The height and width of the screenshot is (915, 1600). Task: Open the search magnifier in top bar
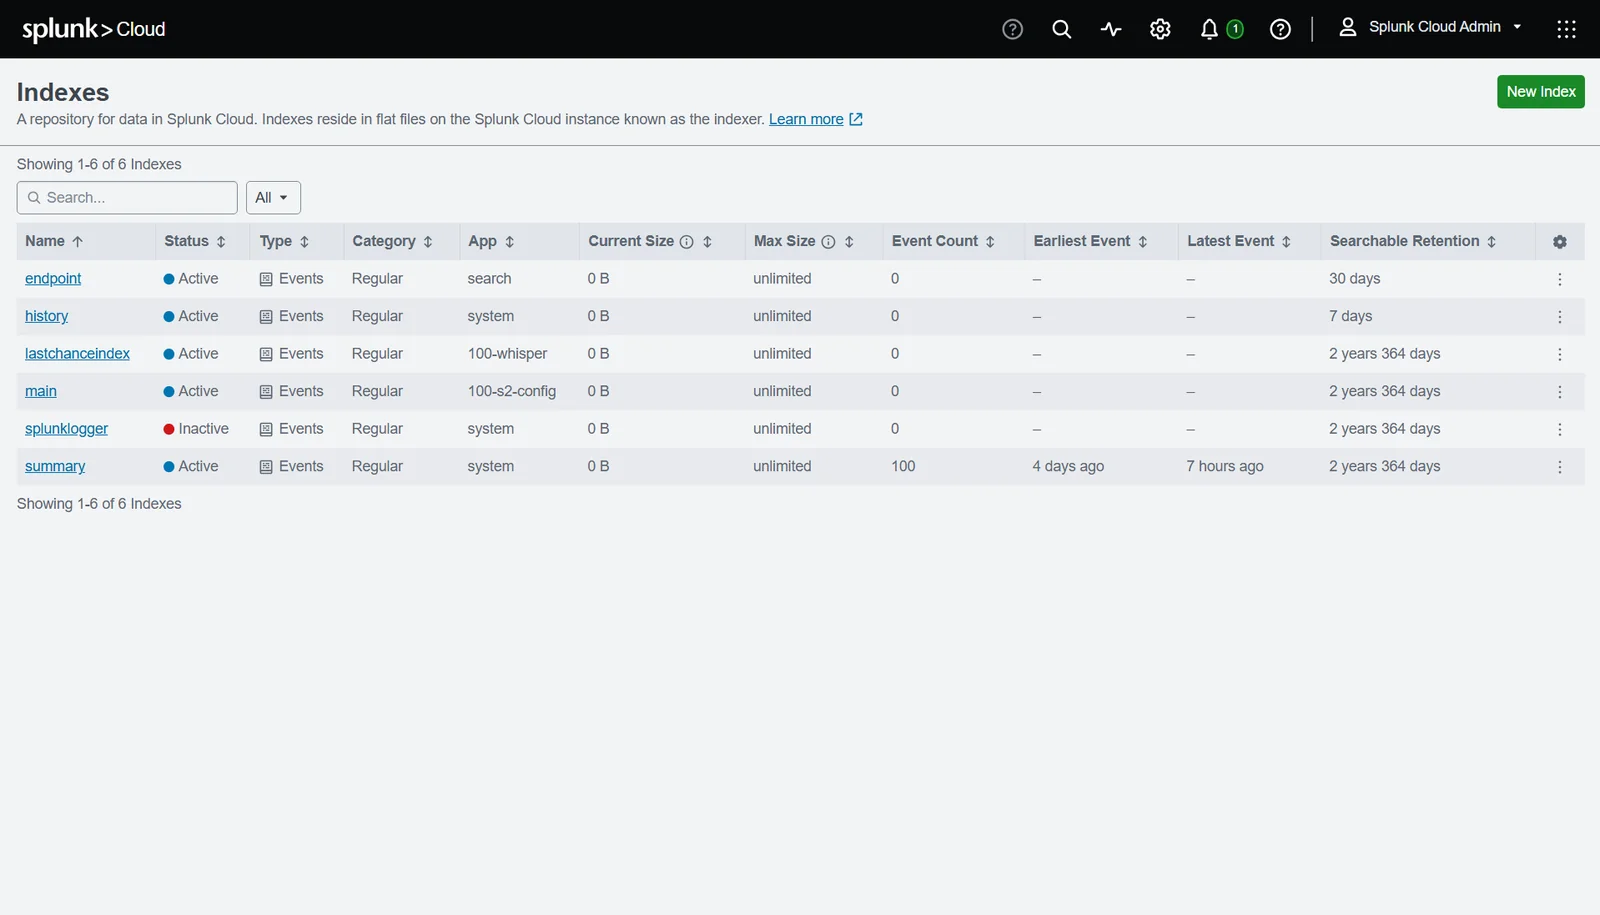[x=1062, y=29]
